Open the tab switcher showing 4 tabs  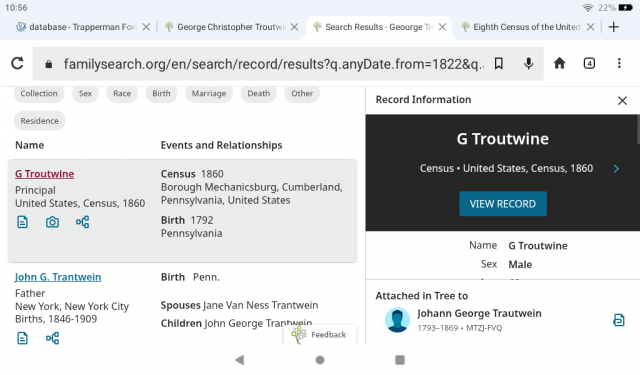pos(589,63)
